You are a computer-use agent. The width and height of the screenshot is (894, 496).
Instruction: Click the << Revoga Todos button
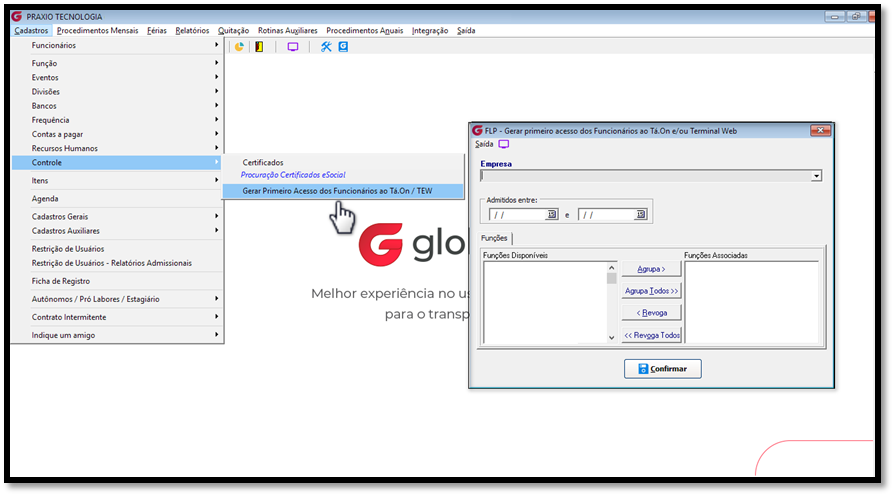click(651, 335)
